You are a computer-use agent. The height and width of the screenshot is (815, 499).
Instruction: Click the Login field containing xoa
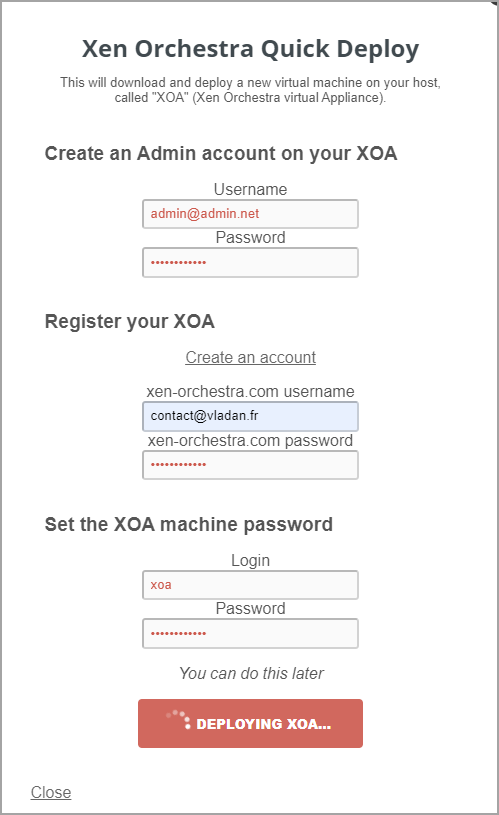250,585
